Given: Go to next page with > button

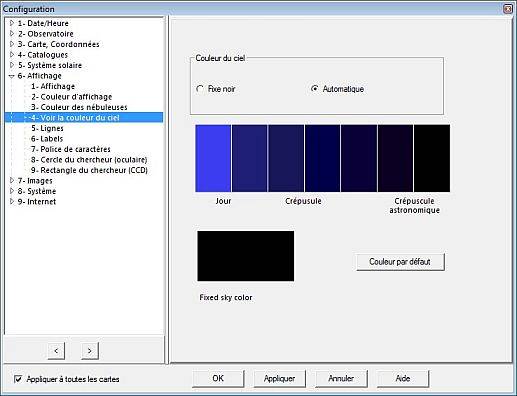Looking at the screenshot, I should coord(90,351).
